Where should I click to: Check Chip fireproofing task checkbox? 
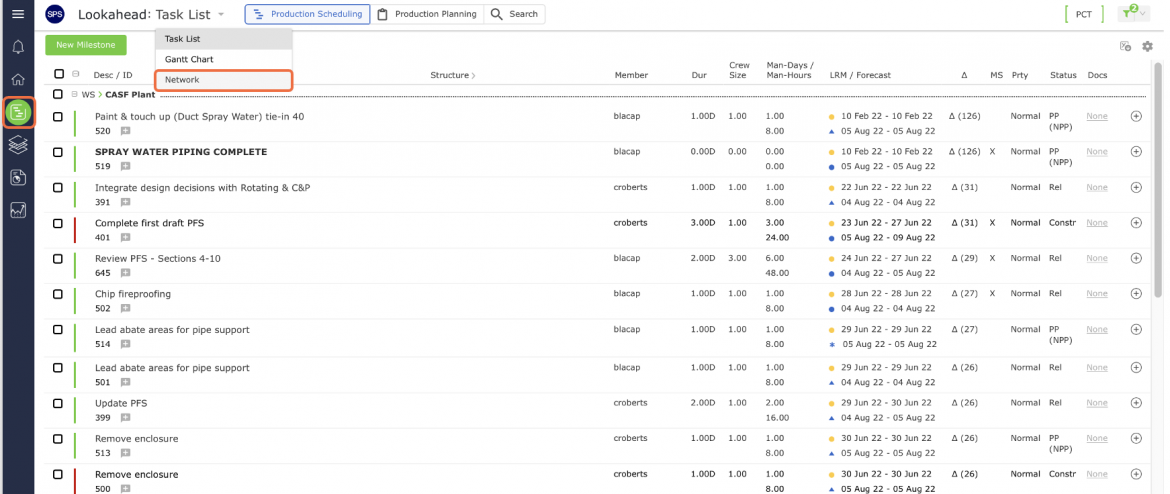click(58, 293)
